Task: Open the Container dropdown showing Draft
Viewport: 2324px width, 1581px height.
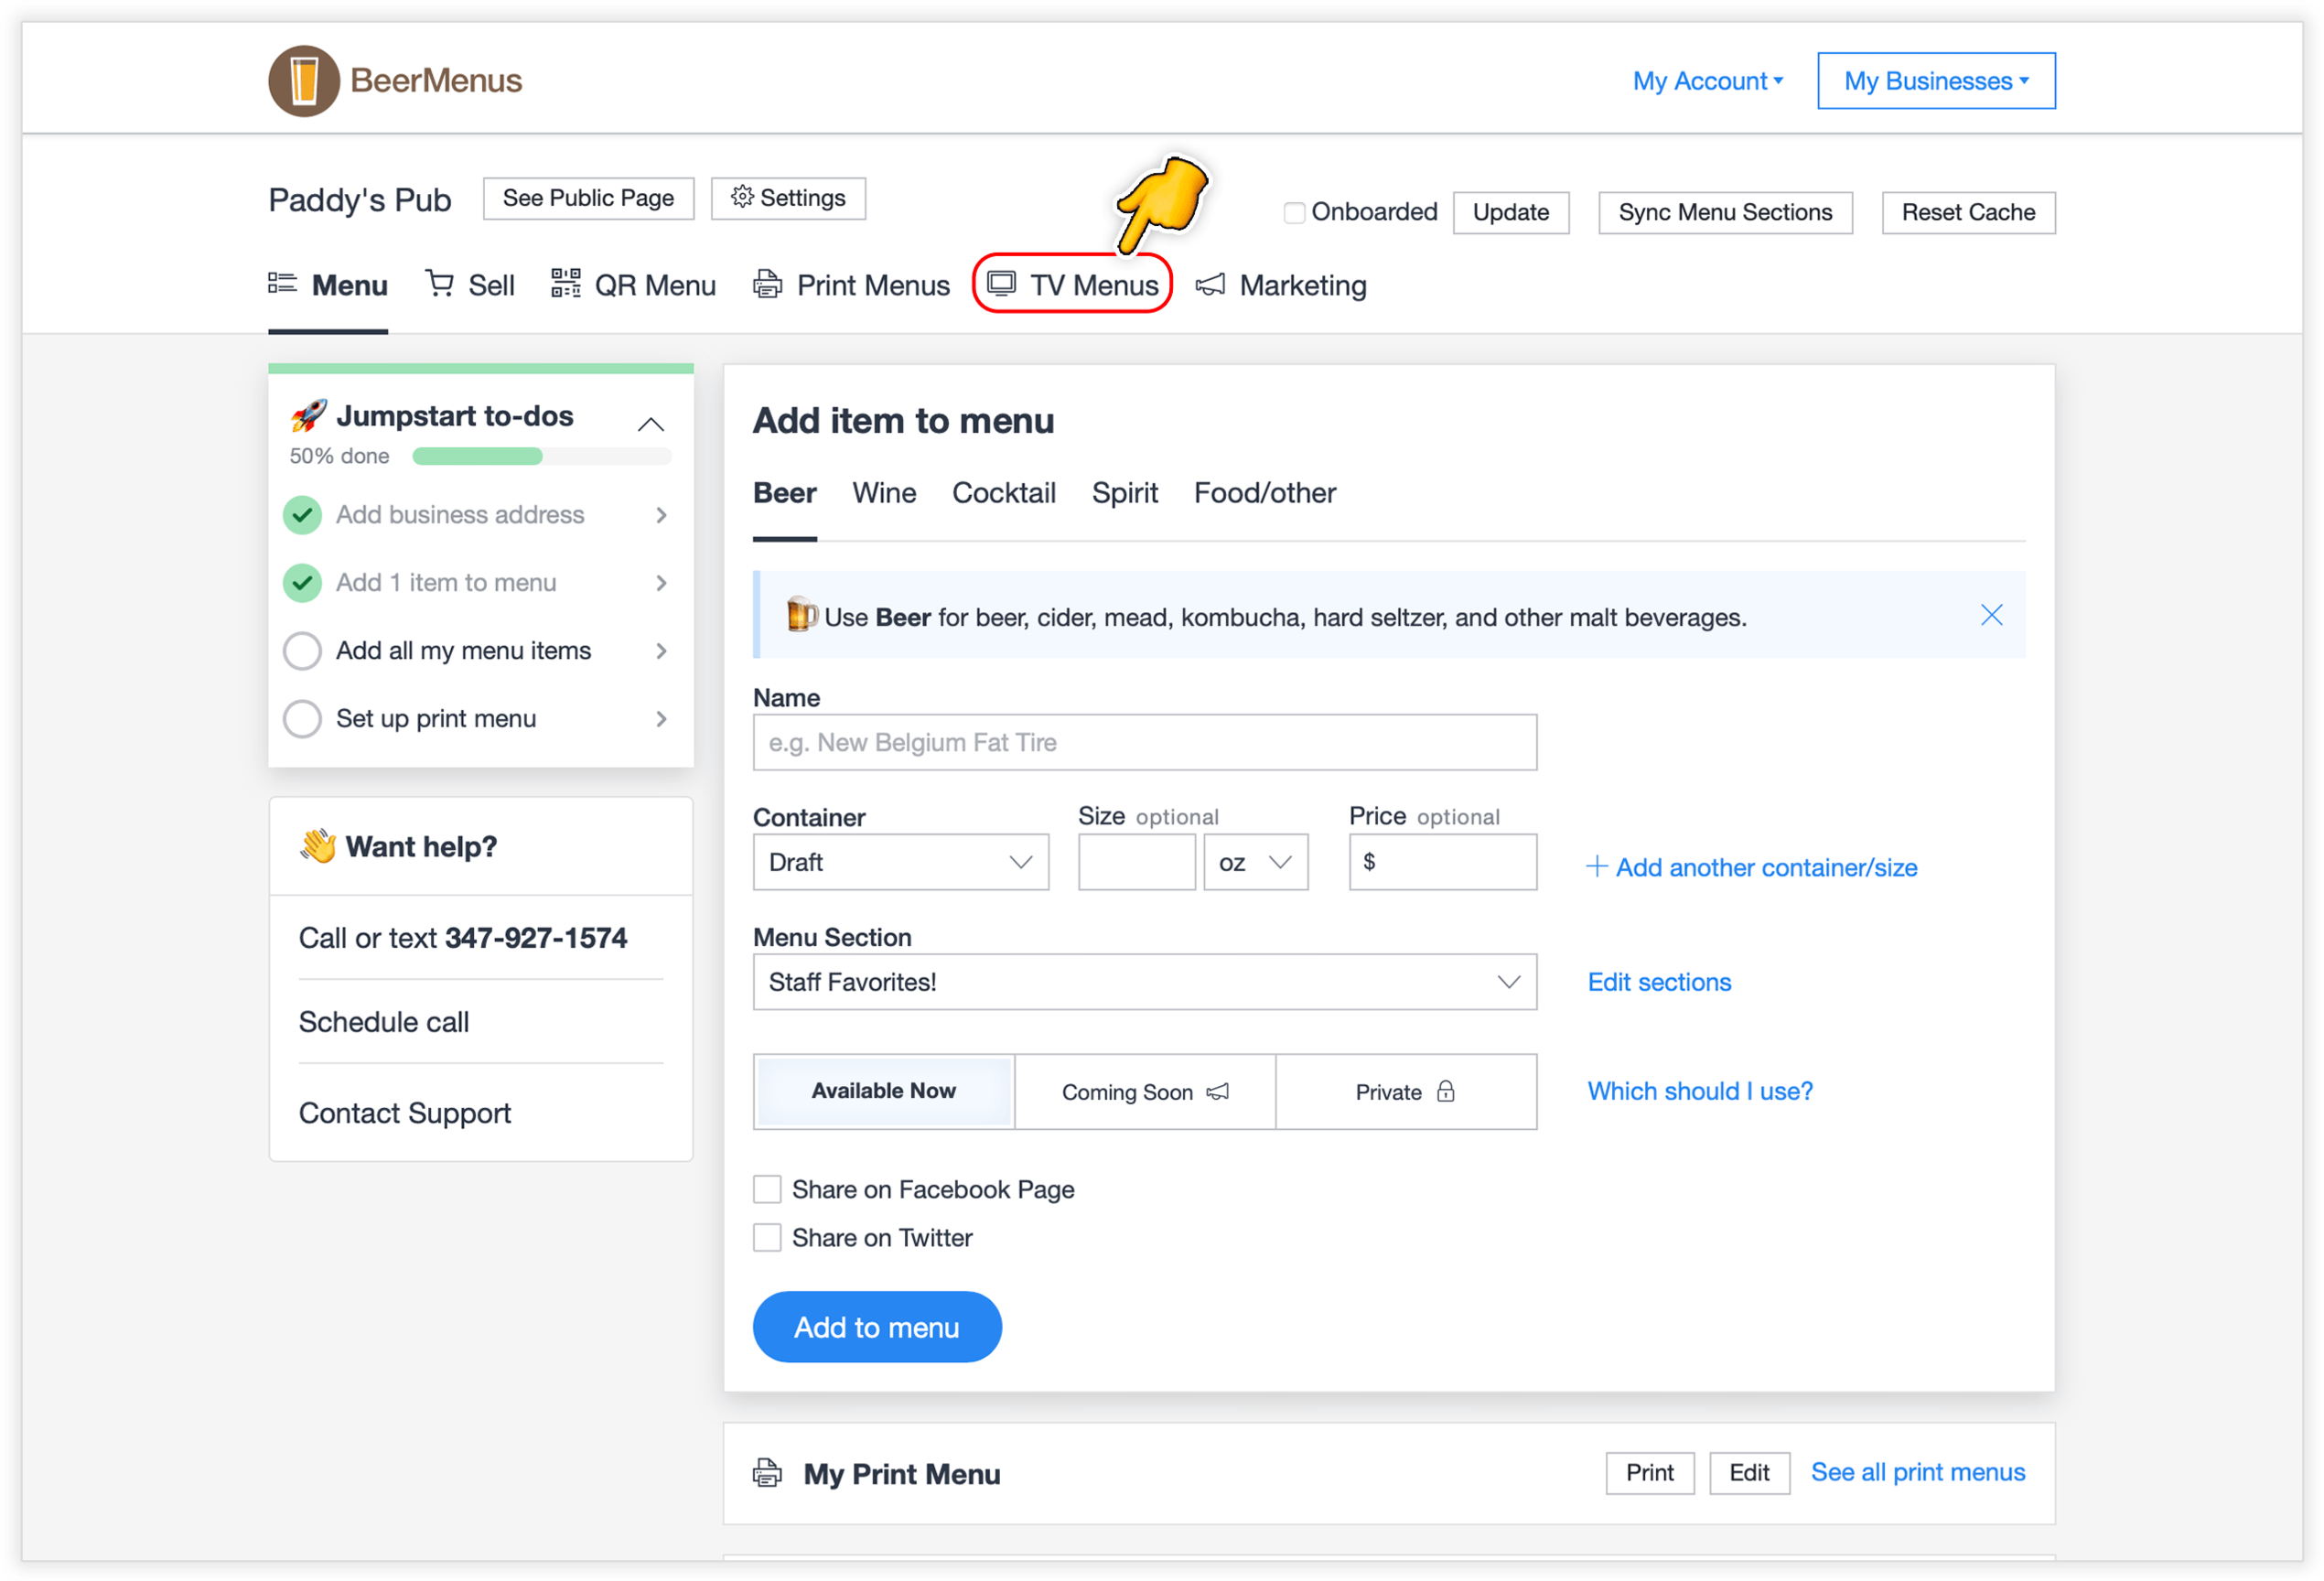Action: click(899, 861)
